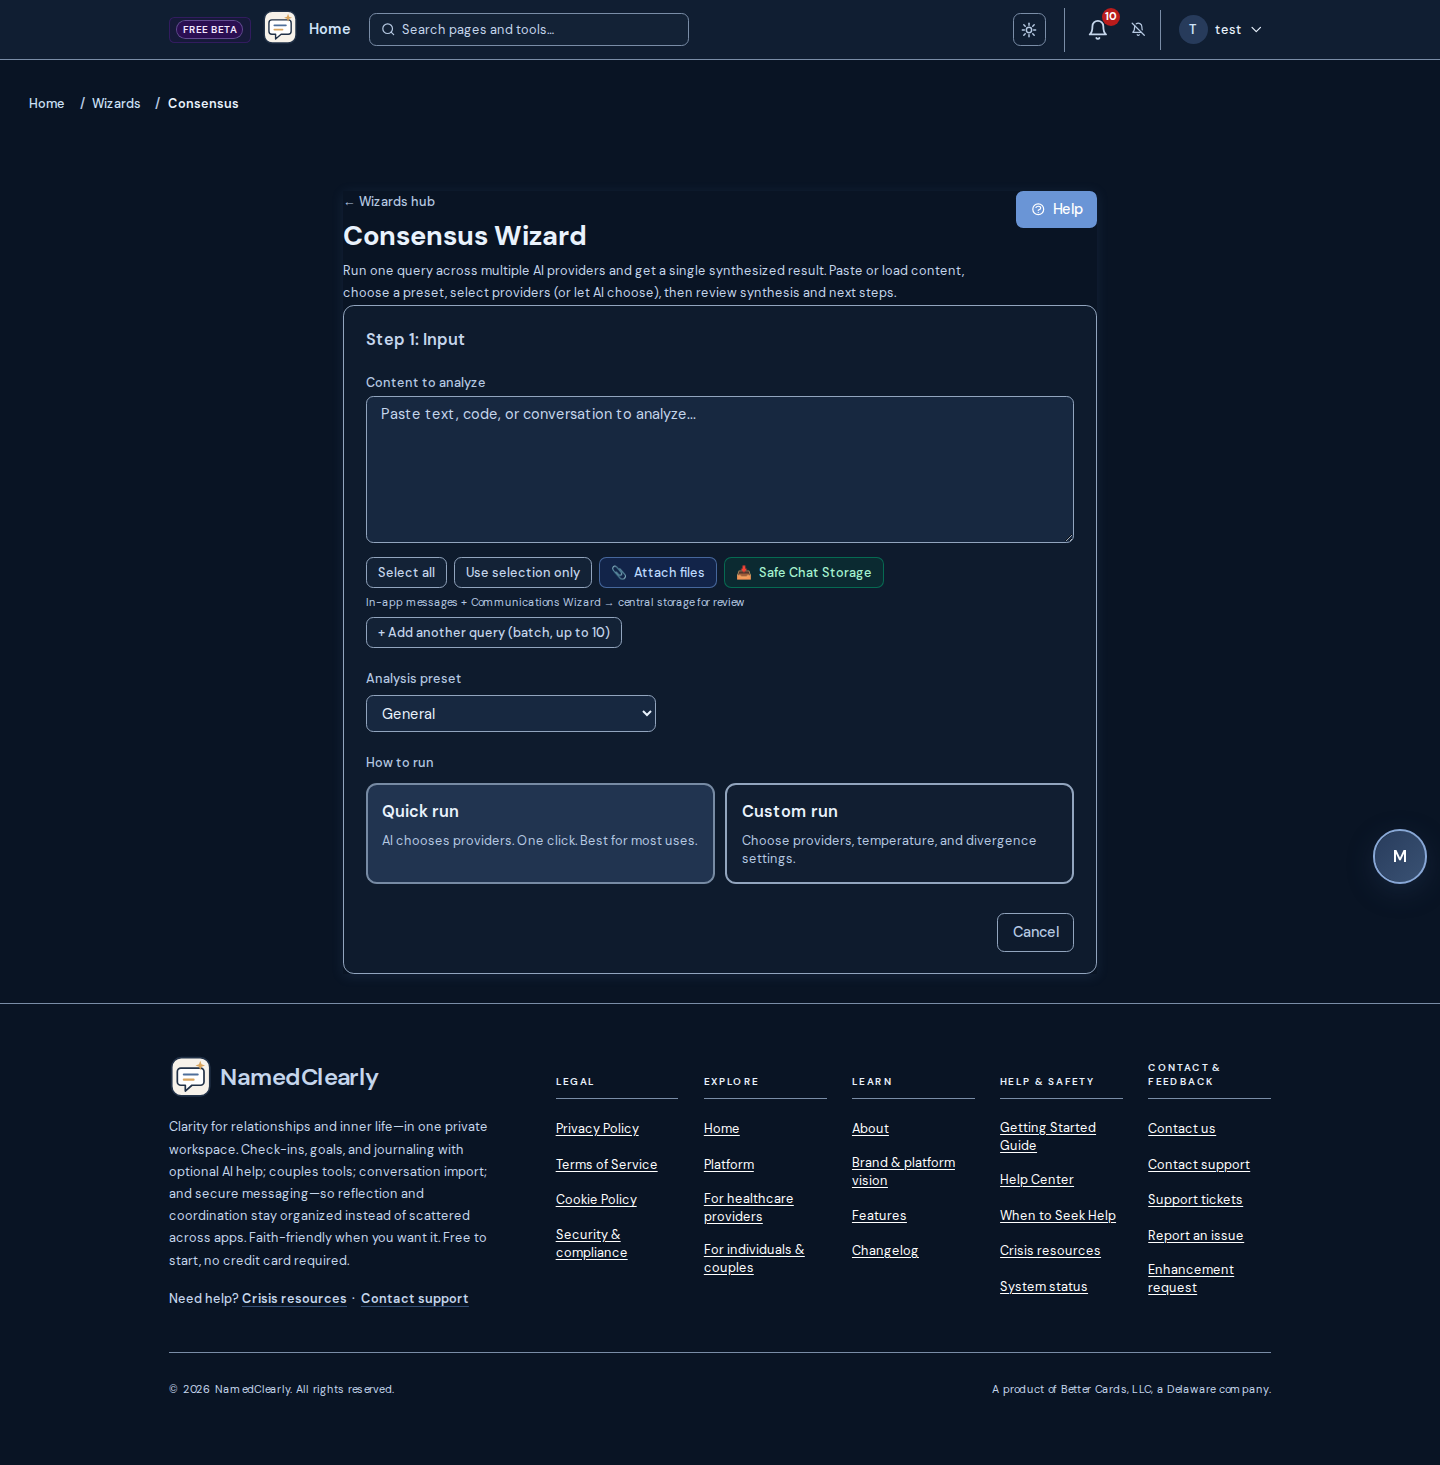Toggle light theme sun icon
The width and height of the screenshot is (1440, 1465).
[1029, 30]
